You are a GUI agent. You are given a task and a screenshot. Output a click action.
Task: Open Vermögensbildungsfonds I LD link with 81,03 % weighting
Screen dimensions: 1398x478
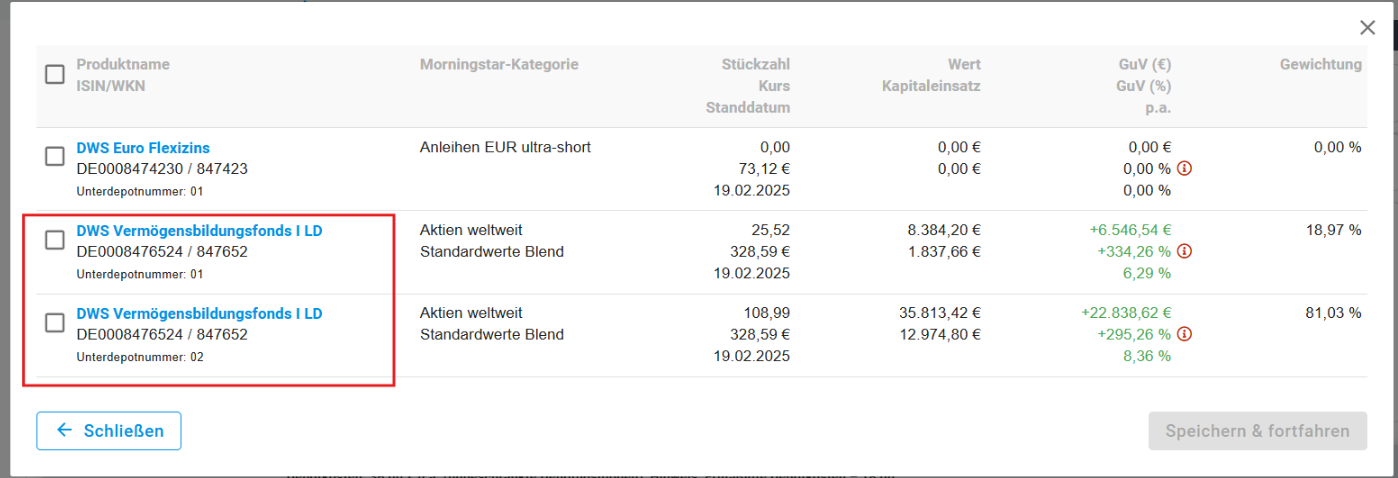coord(199,314)
